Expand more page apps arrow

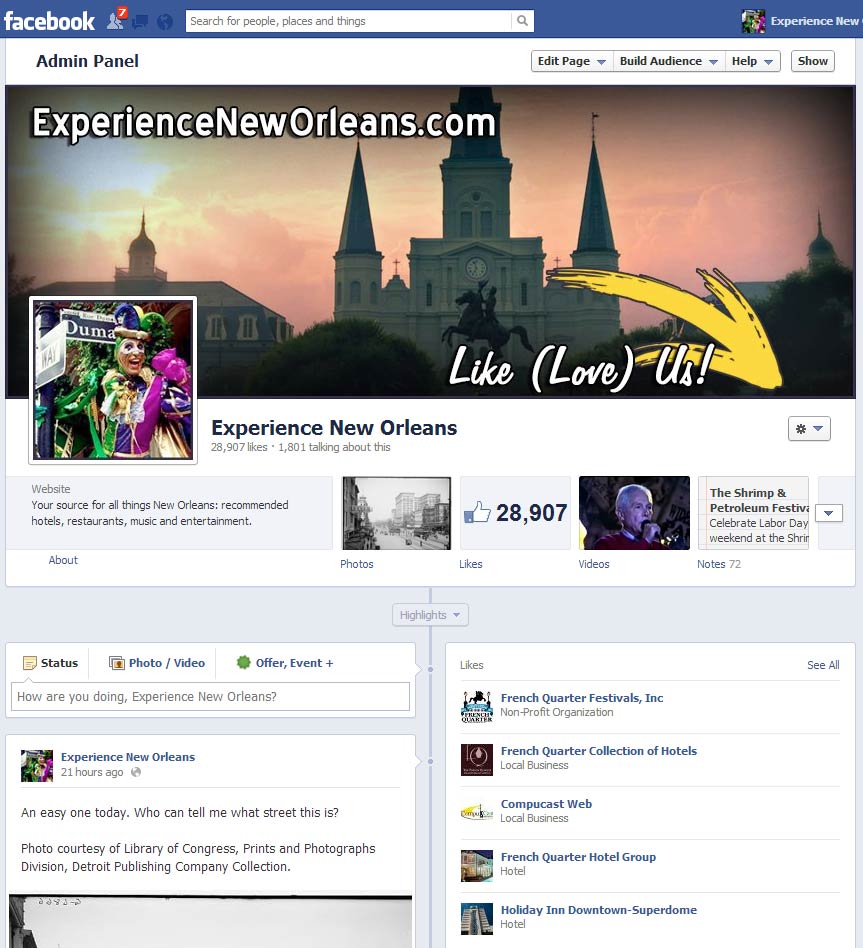pyautogui.click(x=829, y=513)
